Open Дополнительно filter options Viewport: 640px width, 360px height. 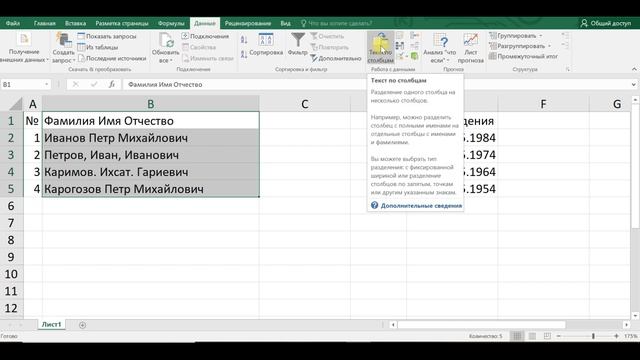click(x=336, y=58)
